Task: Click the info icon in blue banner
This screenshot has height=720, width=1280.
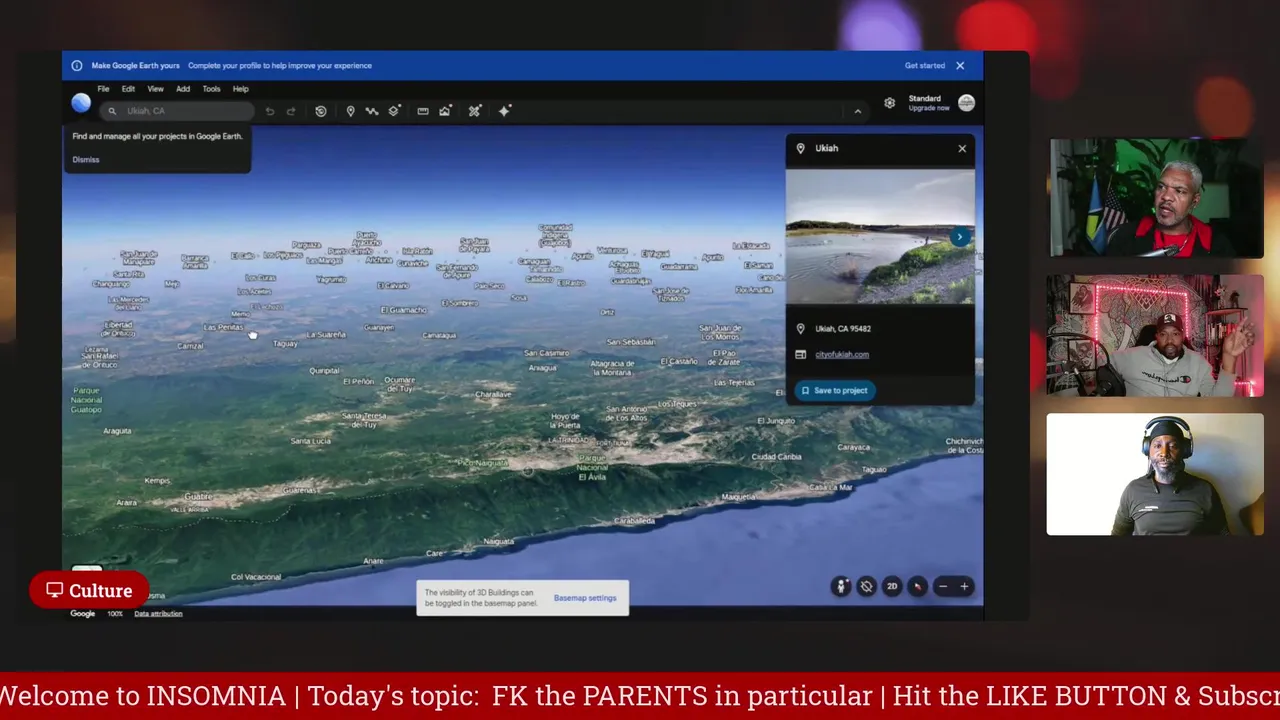Action: tap(77, 66)
